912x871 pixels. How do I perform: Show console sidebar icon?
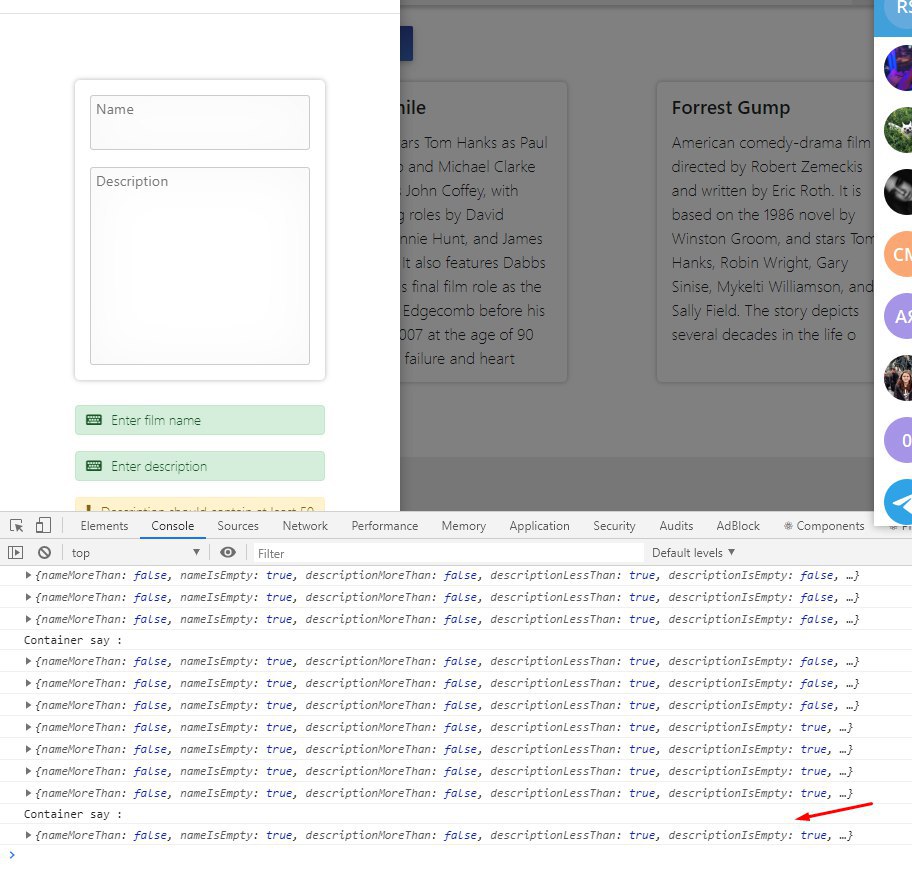(x=16, y=552)
